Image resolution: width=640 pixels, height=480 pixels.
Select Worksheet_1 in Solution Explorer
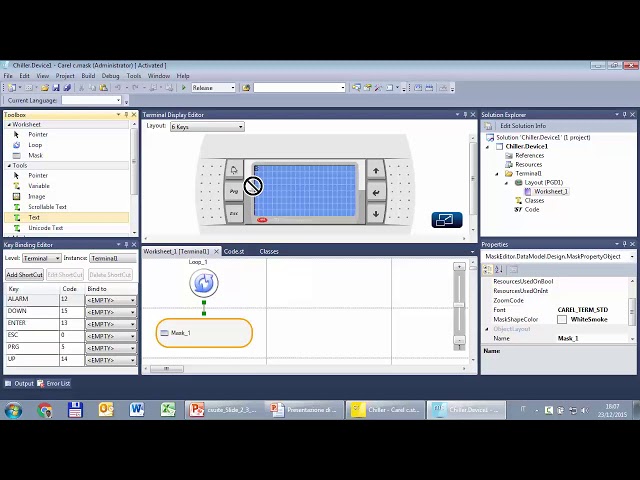(x=550, y=191)
